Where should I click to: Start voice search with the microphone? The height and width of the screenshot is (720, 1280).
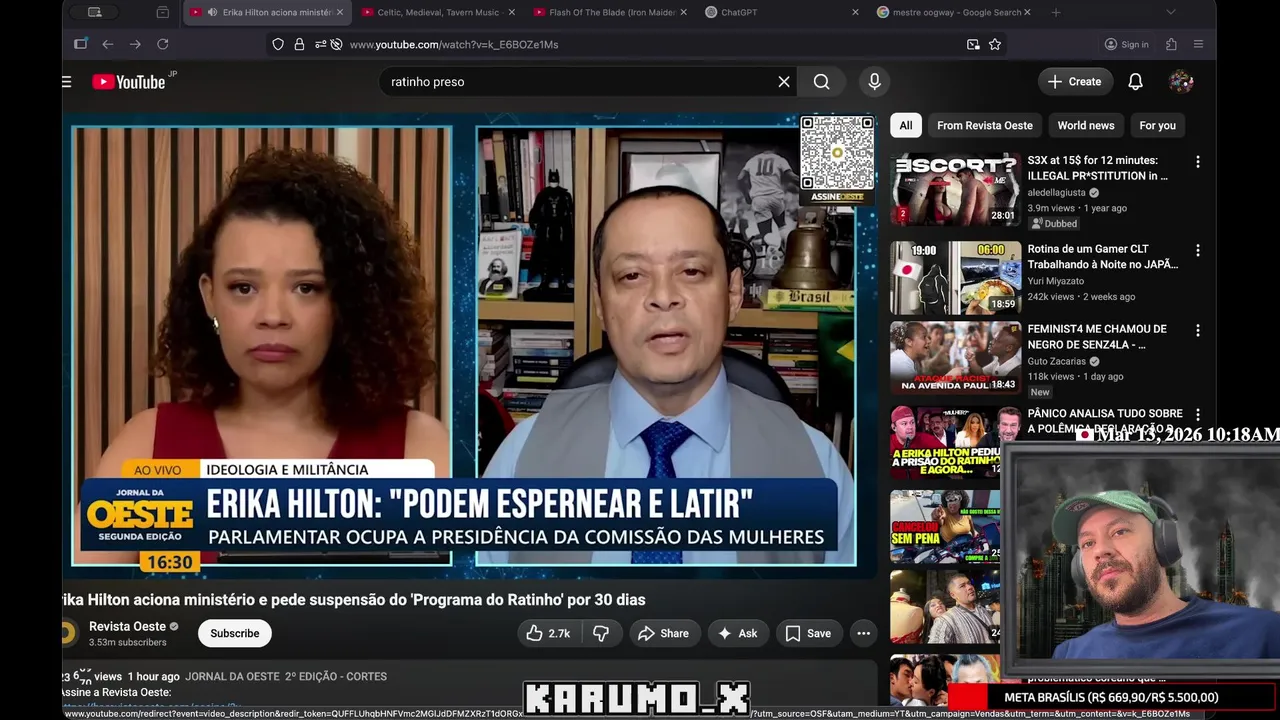pos(874,82)
